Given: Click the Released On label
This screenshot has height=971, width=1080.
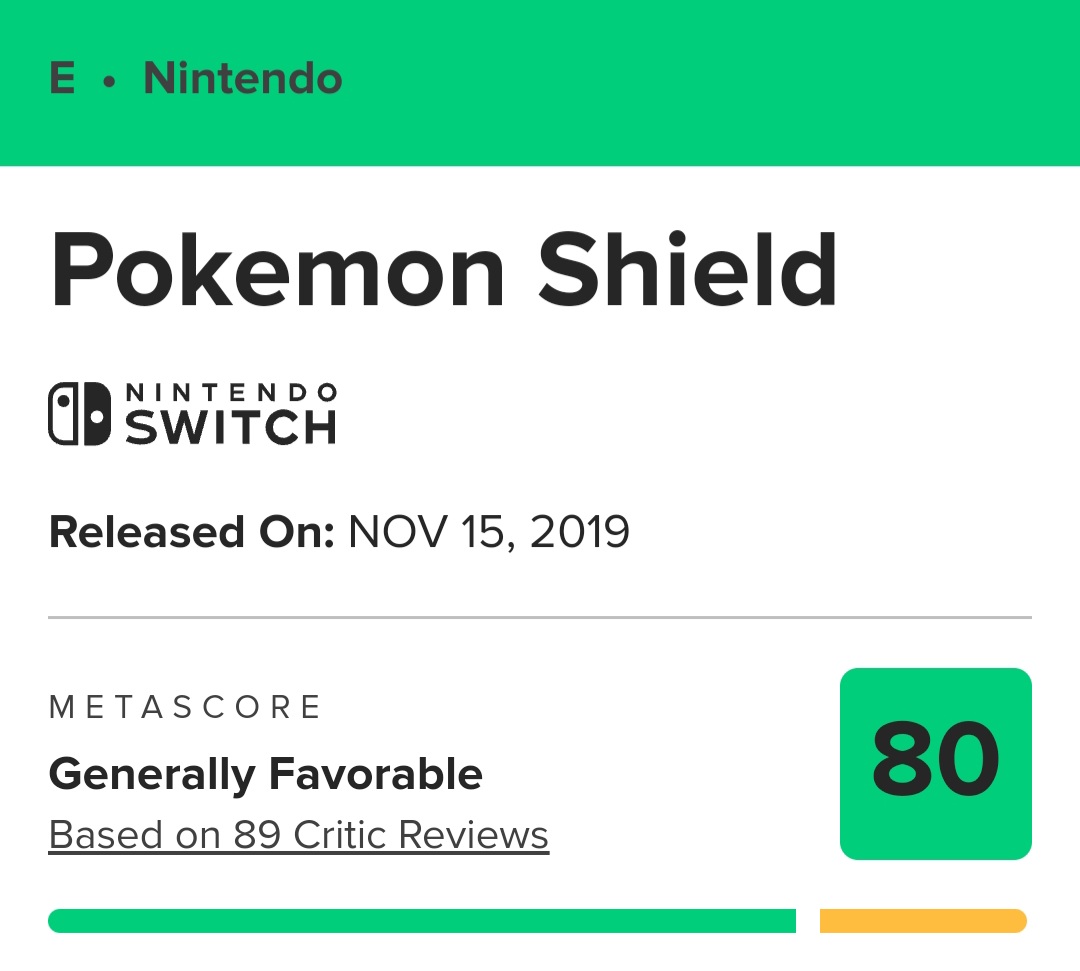Looking at the screenshot, I should [x=192, y=532].
